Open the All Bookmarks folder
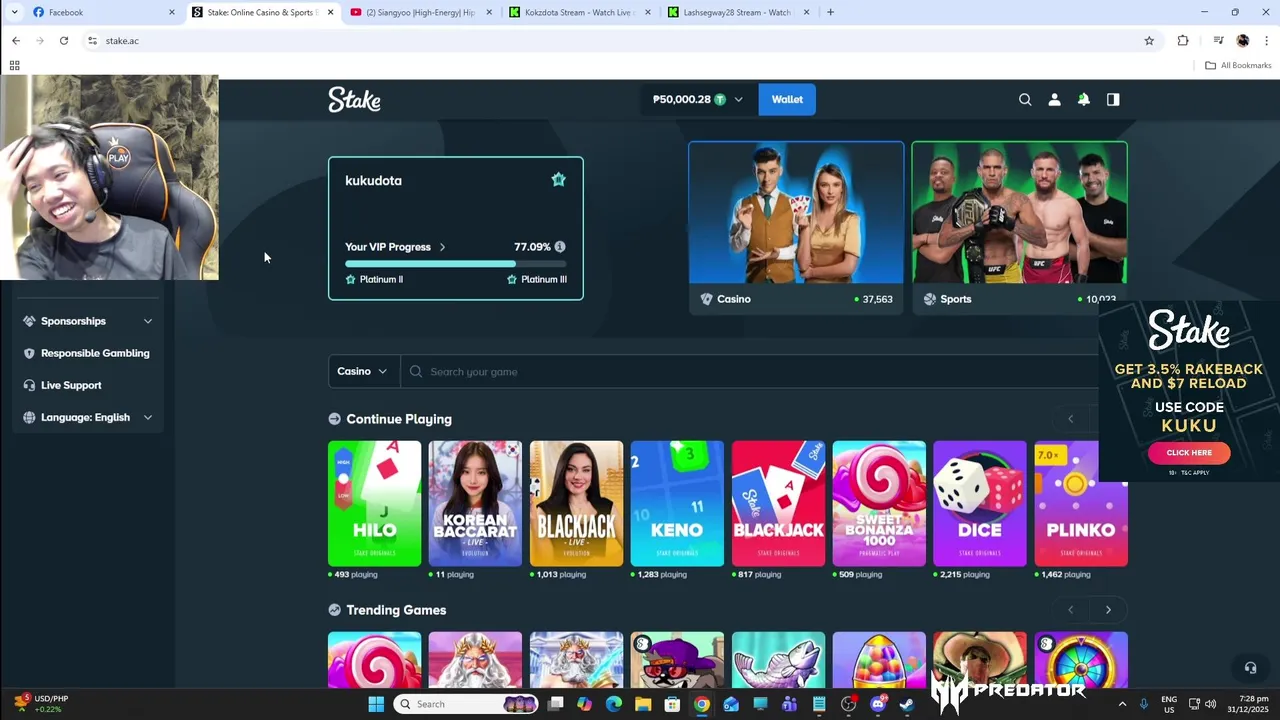 1238,65
